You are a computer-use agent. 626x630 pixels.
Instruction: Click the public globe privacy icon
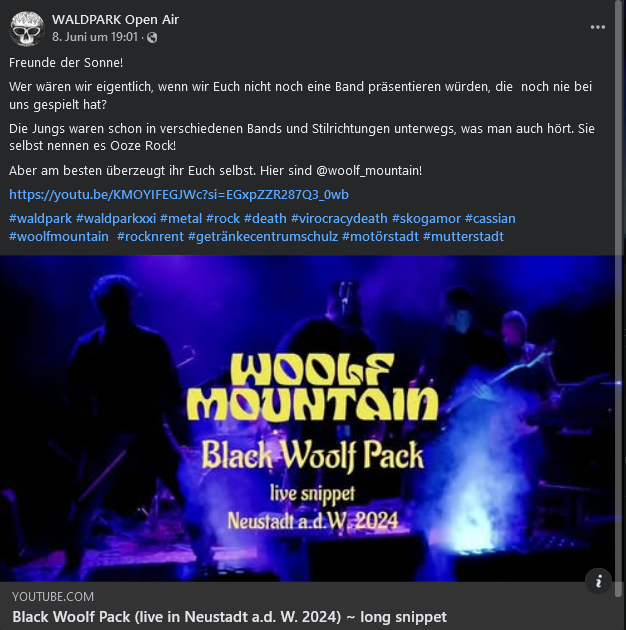(x=152, y=37)
